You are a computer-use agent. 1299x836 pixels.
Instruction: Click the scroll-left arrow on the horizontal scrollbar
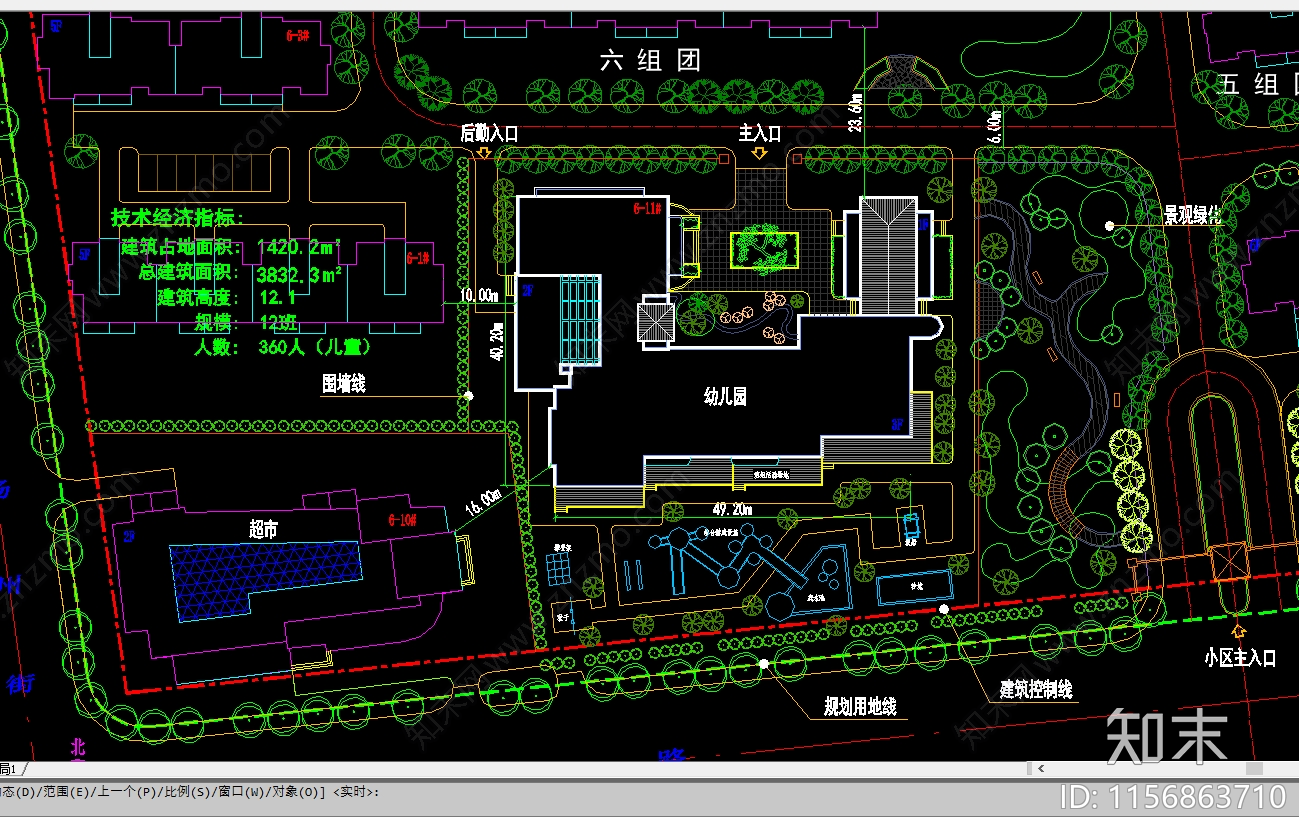pyautogui.click(x=1039, y=769)
